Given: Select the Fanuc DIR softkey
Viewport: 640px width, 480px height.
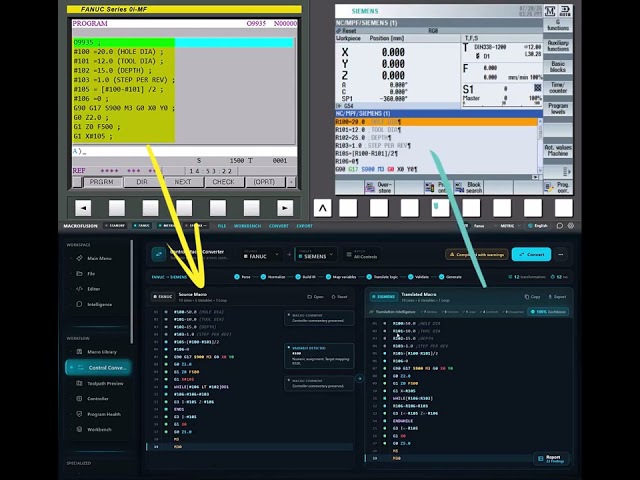Looking at the screenshot, I should coord(142,182).
